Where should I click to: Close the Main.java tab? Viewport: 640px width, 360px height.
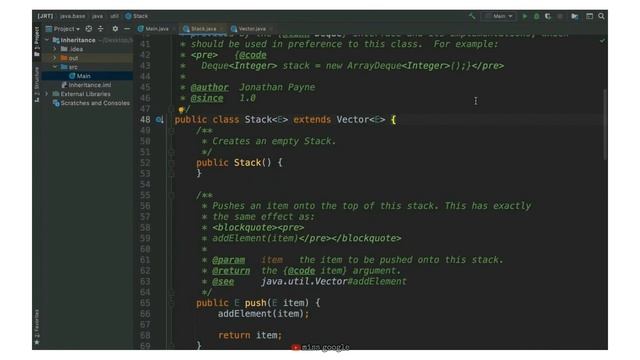click(174, 29)
